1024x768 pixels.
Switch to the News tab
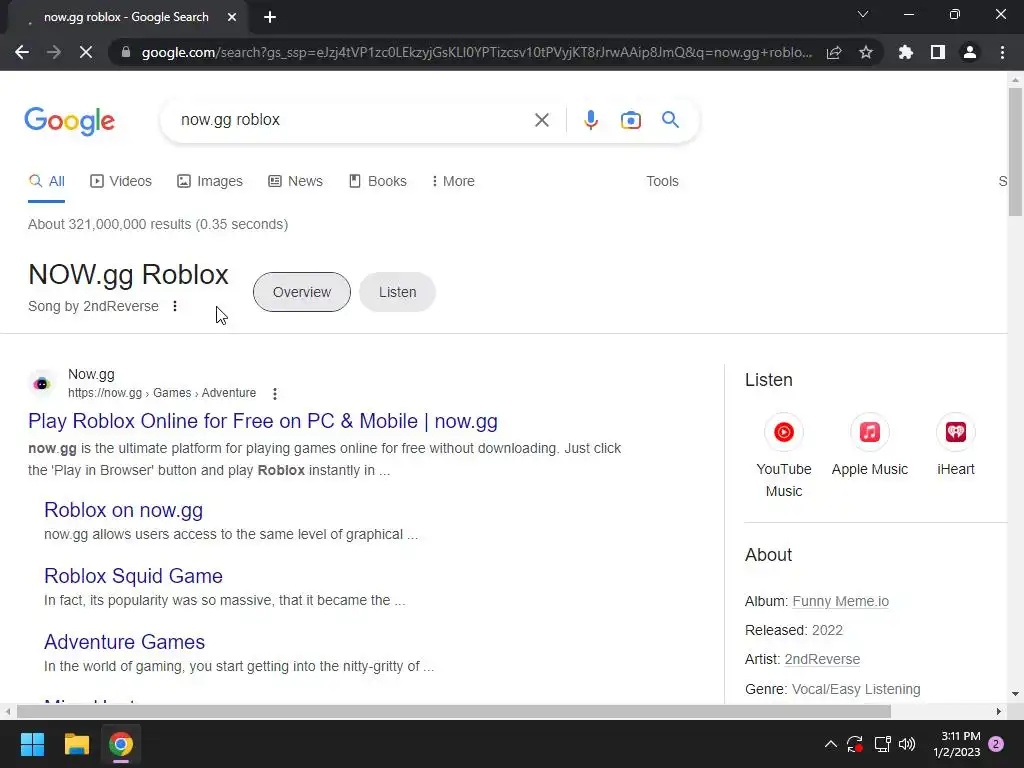tap(295, 182)
